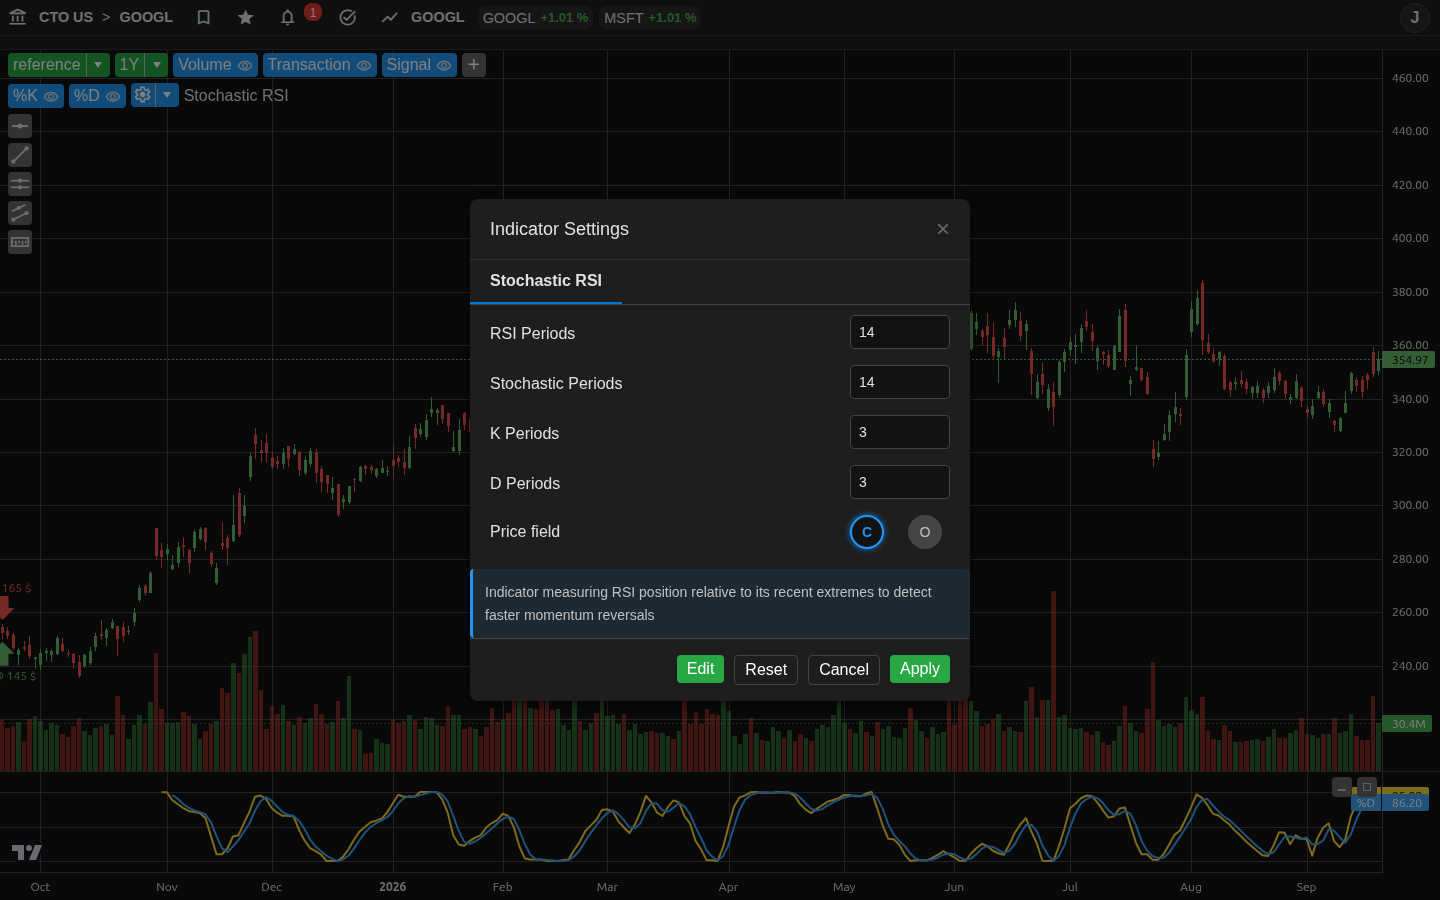The height and width of the screenshot is (900, 1440).
Task: Click the Cancel button
Action: [x=844, y=670]
